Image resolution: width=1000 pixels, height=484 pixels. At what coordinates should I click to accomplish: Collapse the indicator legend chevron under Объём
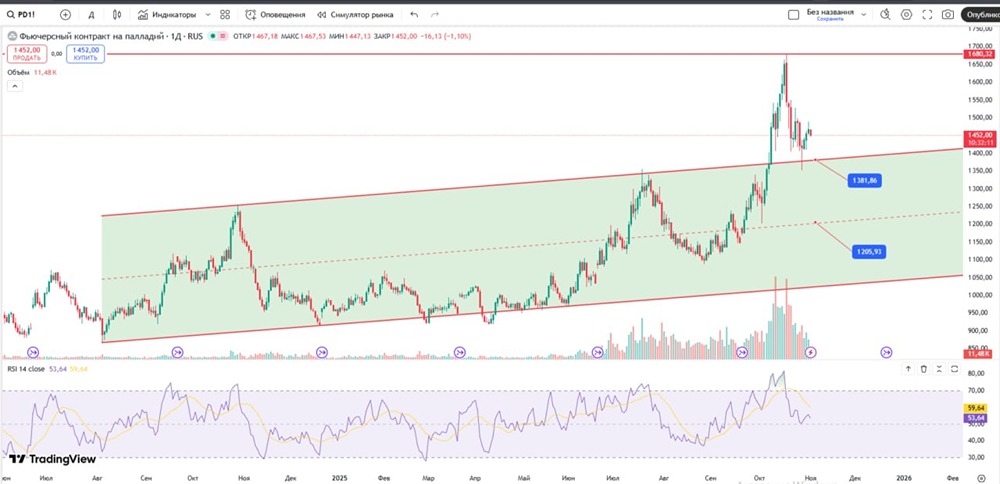(15, 86)
